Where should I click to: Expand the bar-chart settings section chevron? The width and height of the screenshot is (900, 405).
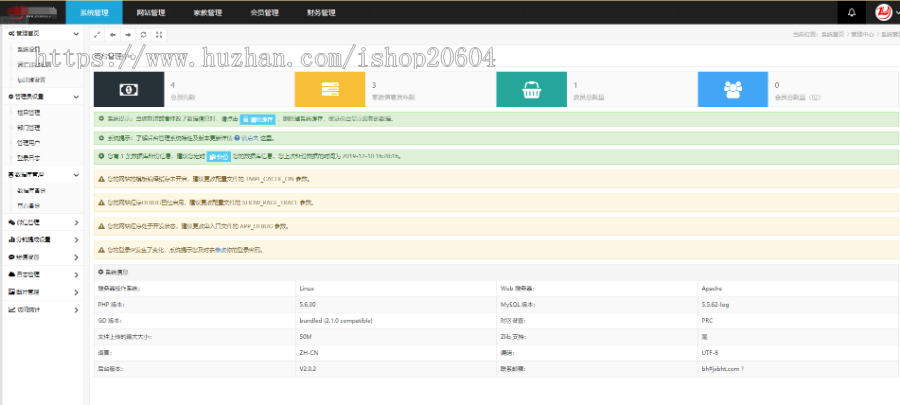pyautogui.click(x=76, y=240)
